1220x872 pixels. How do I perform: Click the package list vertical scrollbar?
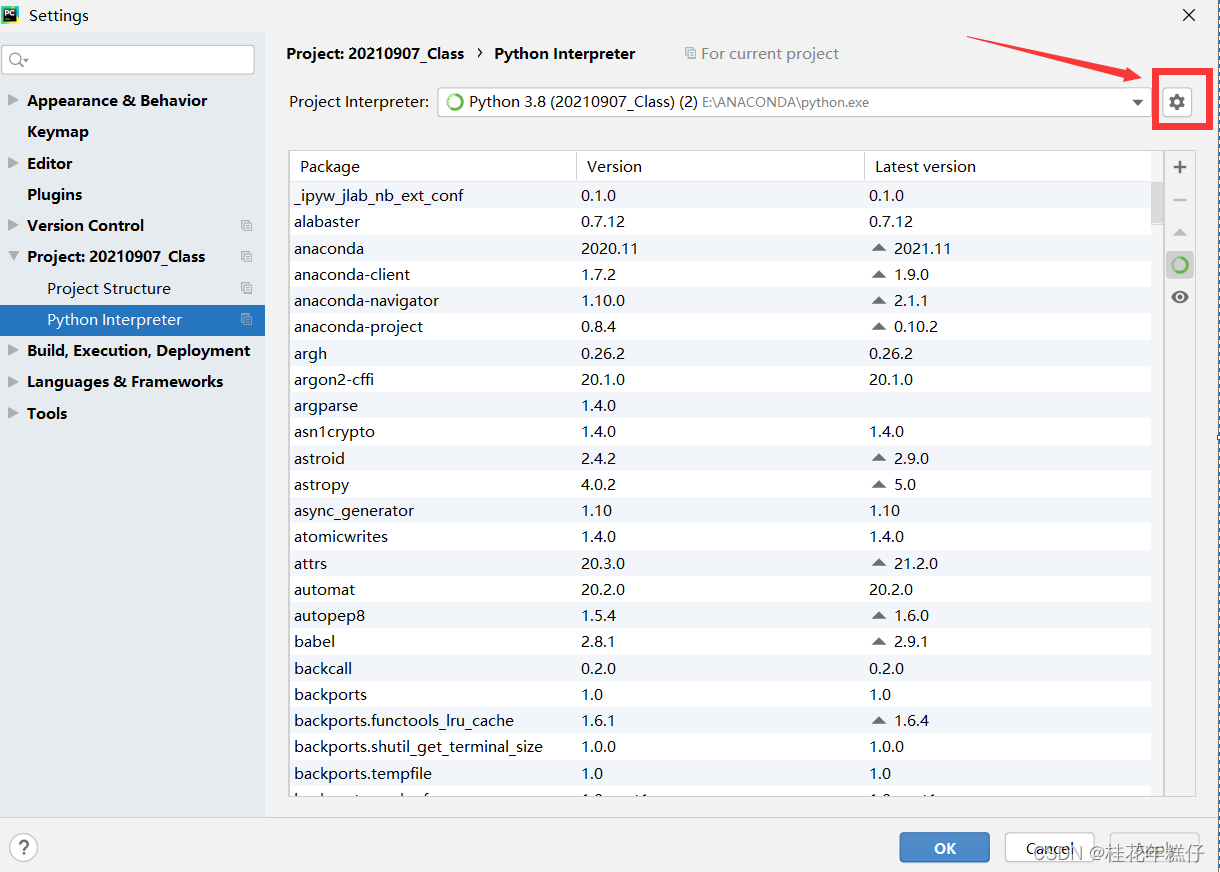click(1157, 203)
